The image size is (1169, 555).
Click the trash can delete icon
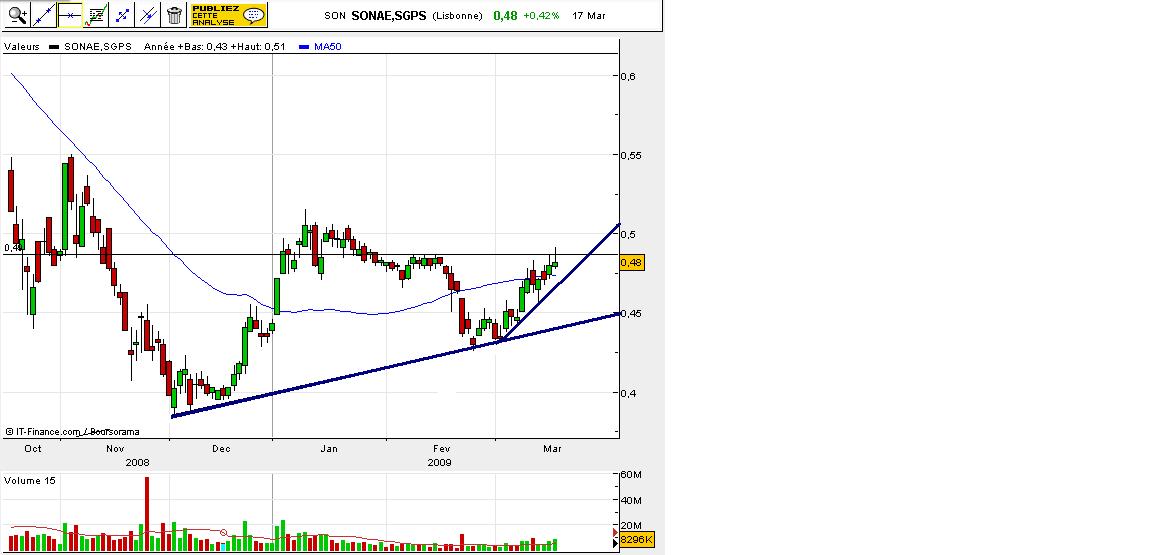tap(174, 14)
